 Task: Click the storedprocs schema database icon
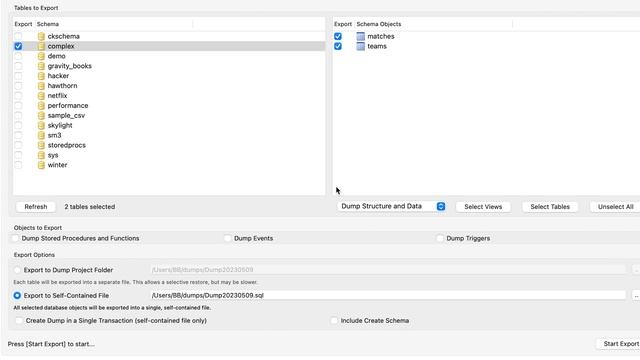pos(41,145)
